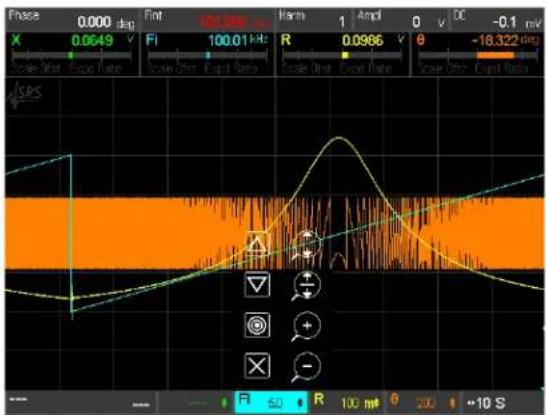
Task: Select the Harm harmonic field
Action: click(x=314, y=20)
